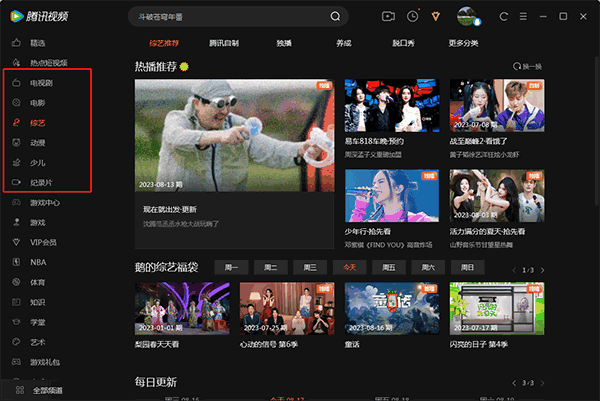Image resolution: width=600 pixels, height=401 pixels.
Task: Click 现在就出发·更新 title link
Action: [x=170, y=210]
